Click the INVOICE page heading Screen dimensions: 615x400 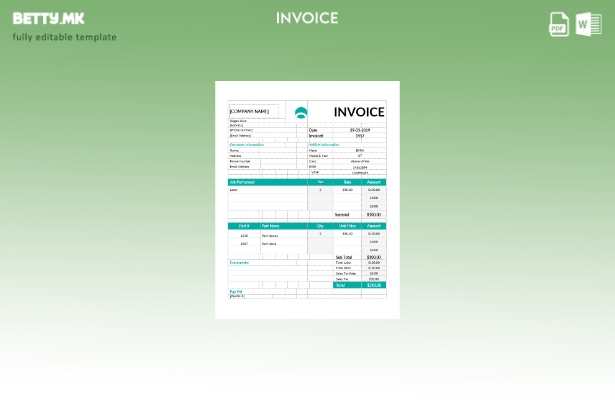pos(307,18)
